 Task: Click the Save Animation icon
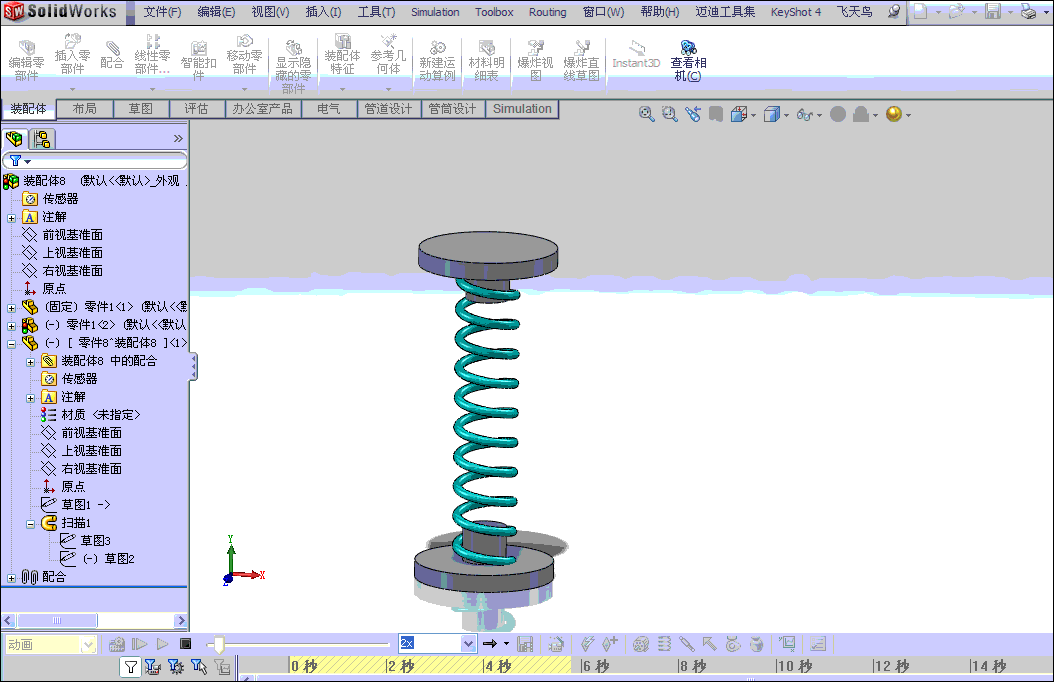[525, 644]
